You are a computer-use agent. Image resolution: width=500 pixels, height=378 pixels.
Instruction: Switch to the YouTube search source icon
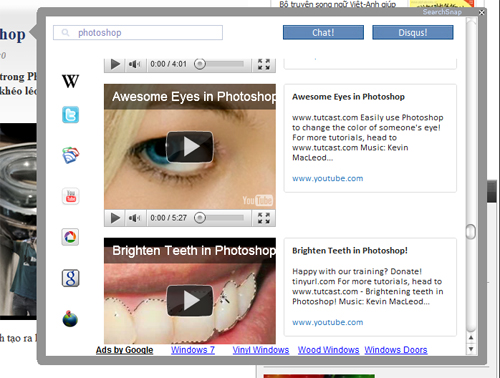[x=71, y=196]
